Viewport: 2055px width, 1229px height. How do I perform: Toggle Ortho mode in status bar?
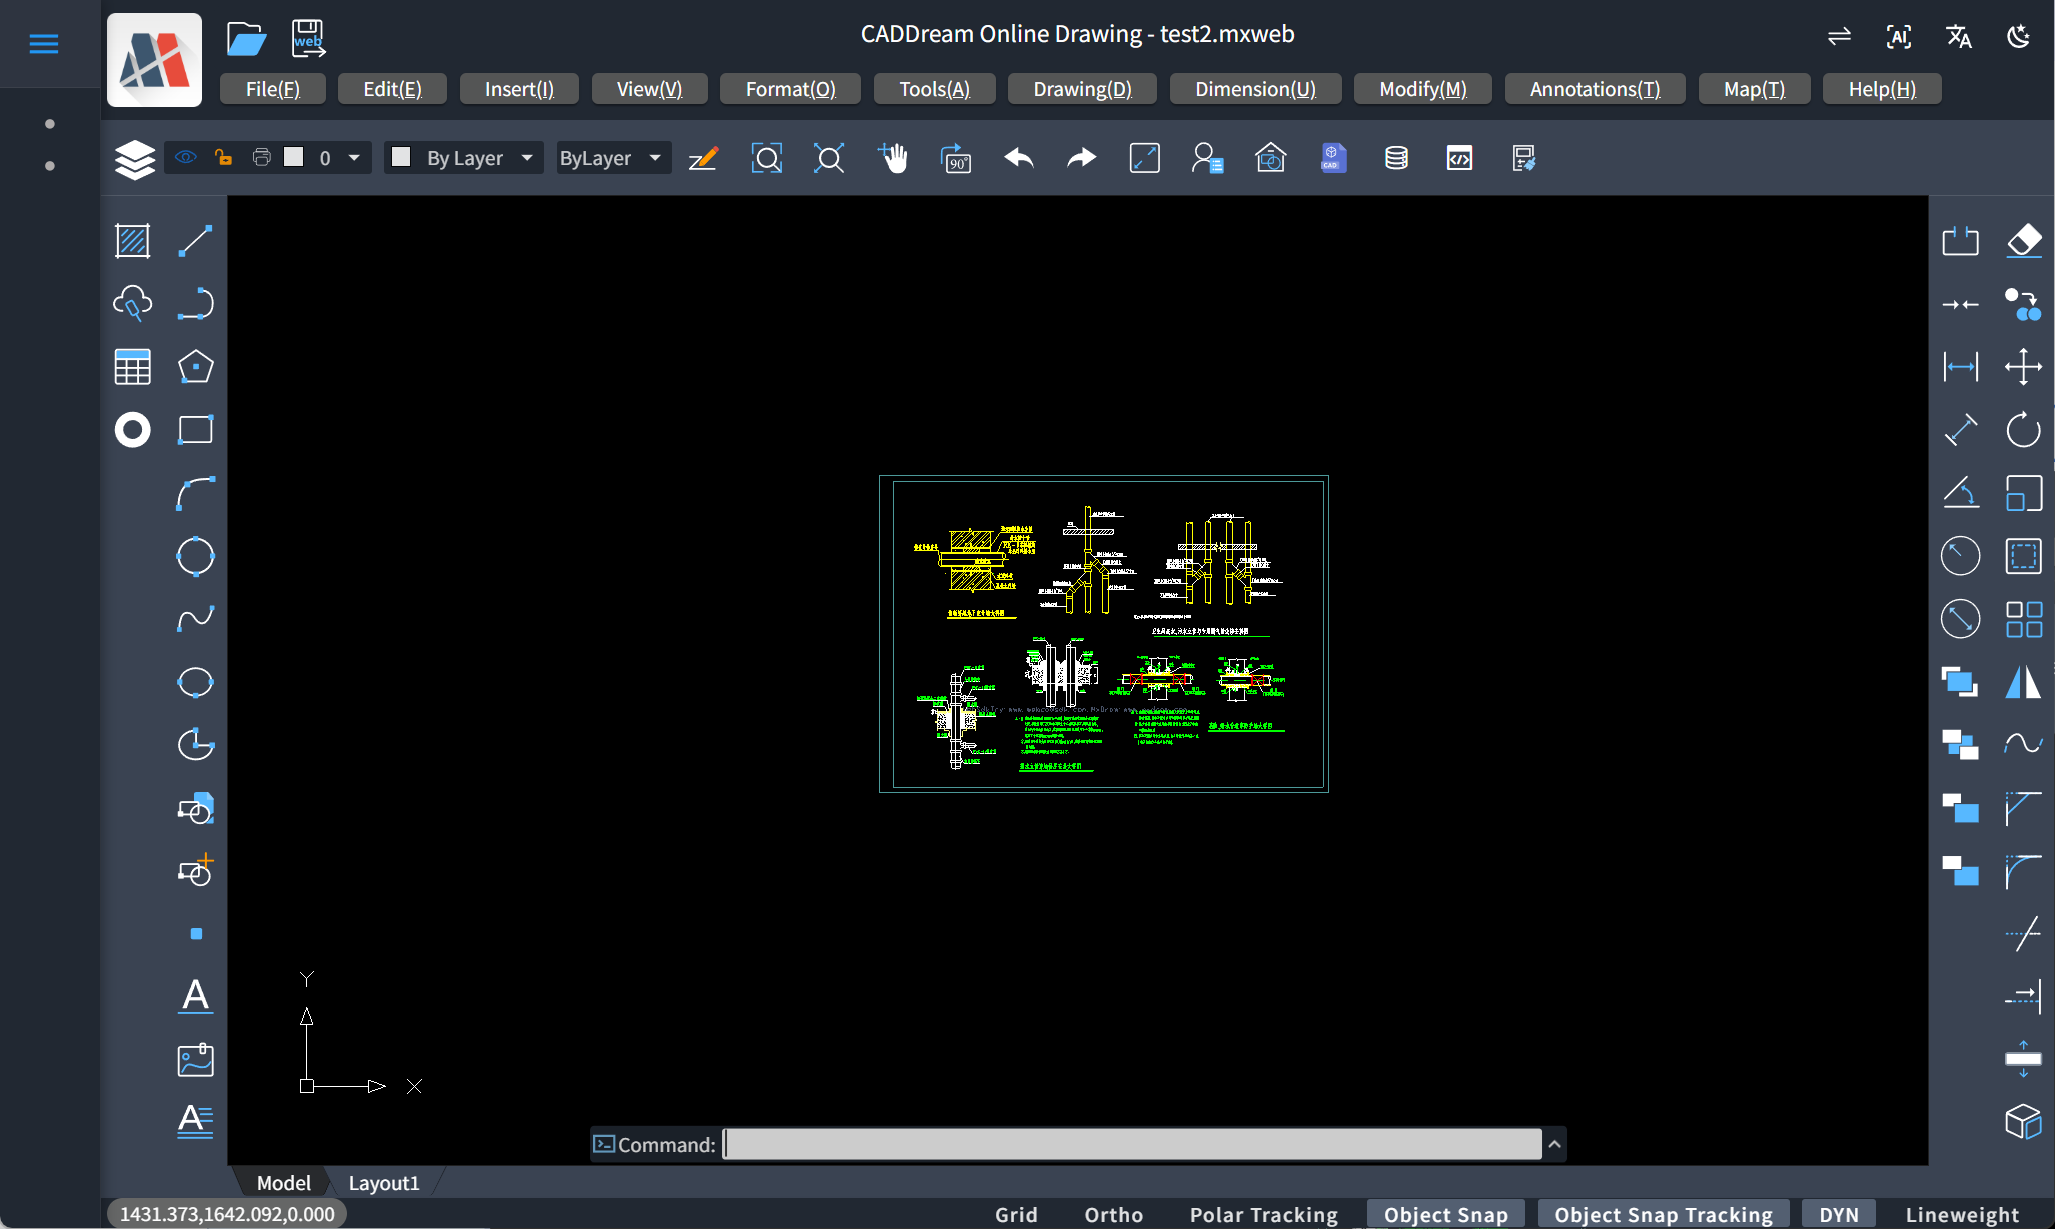[x=1113, y=1214]
